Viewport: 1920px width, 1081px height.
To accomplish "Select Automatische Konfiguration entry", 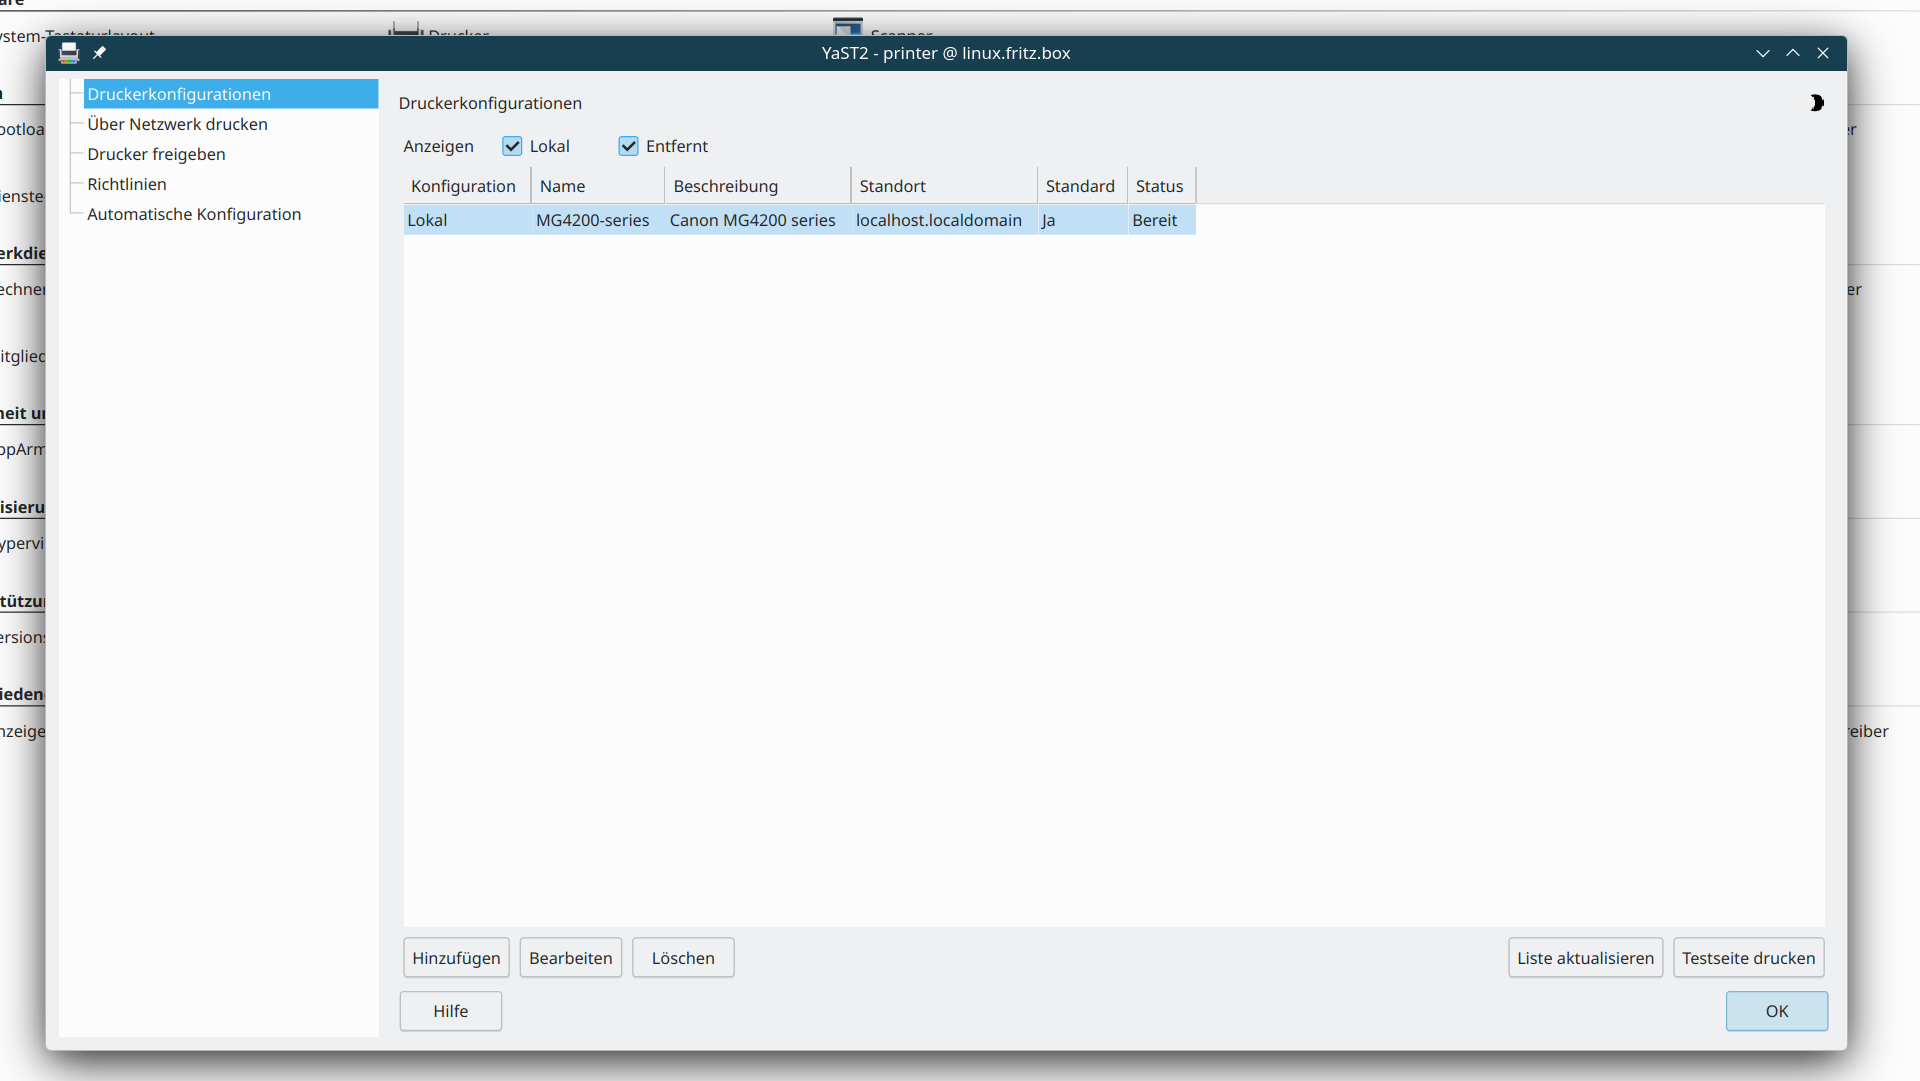I will (x=194, y=214).
